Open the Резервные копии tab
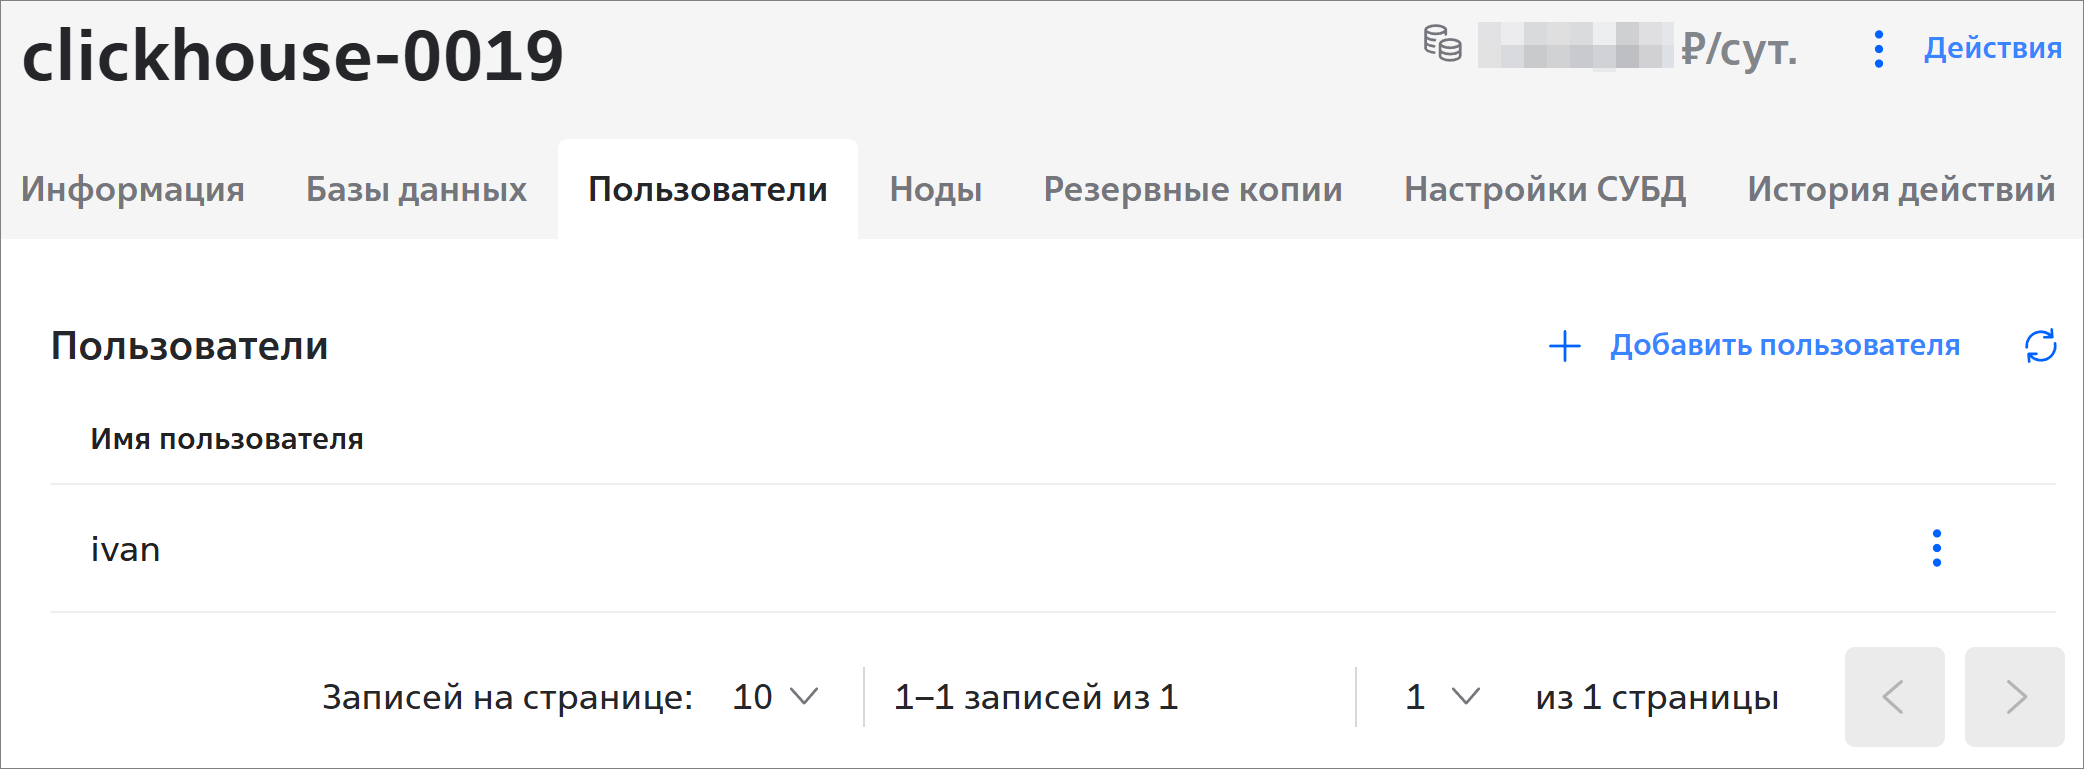2084x769 pixels. [1193, 189]
